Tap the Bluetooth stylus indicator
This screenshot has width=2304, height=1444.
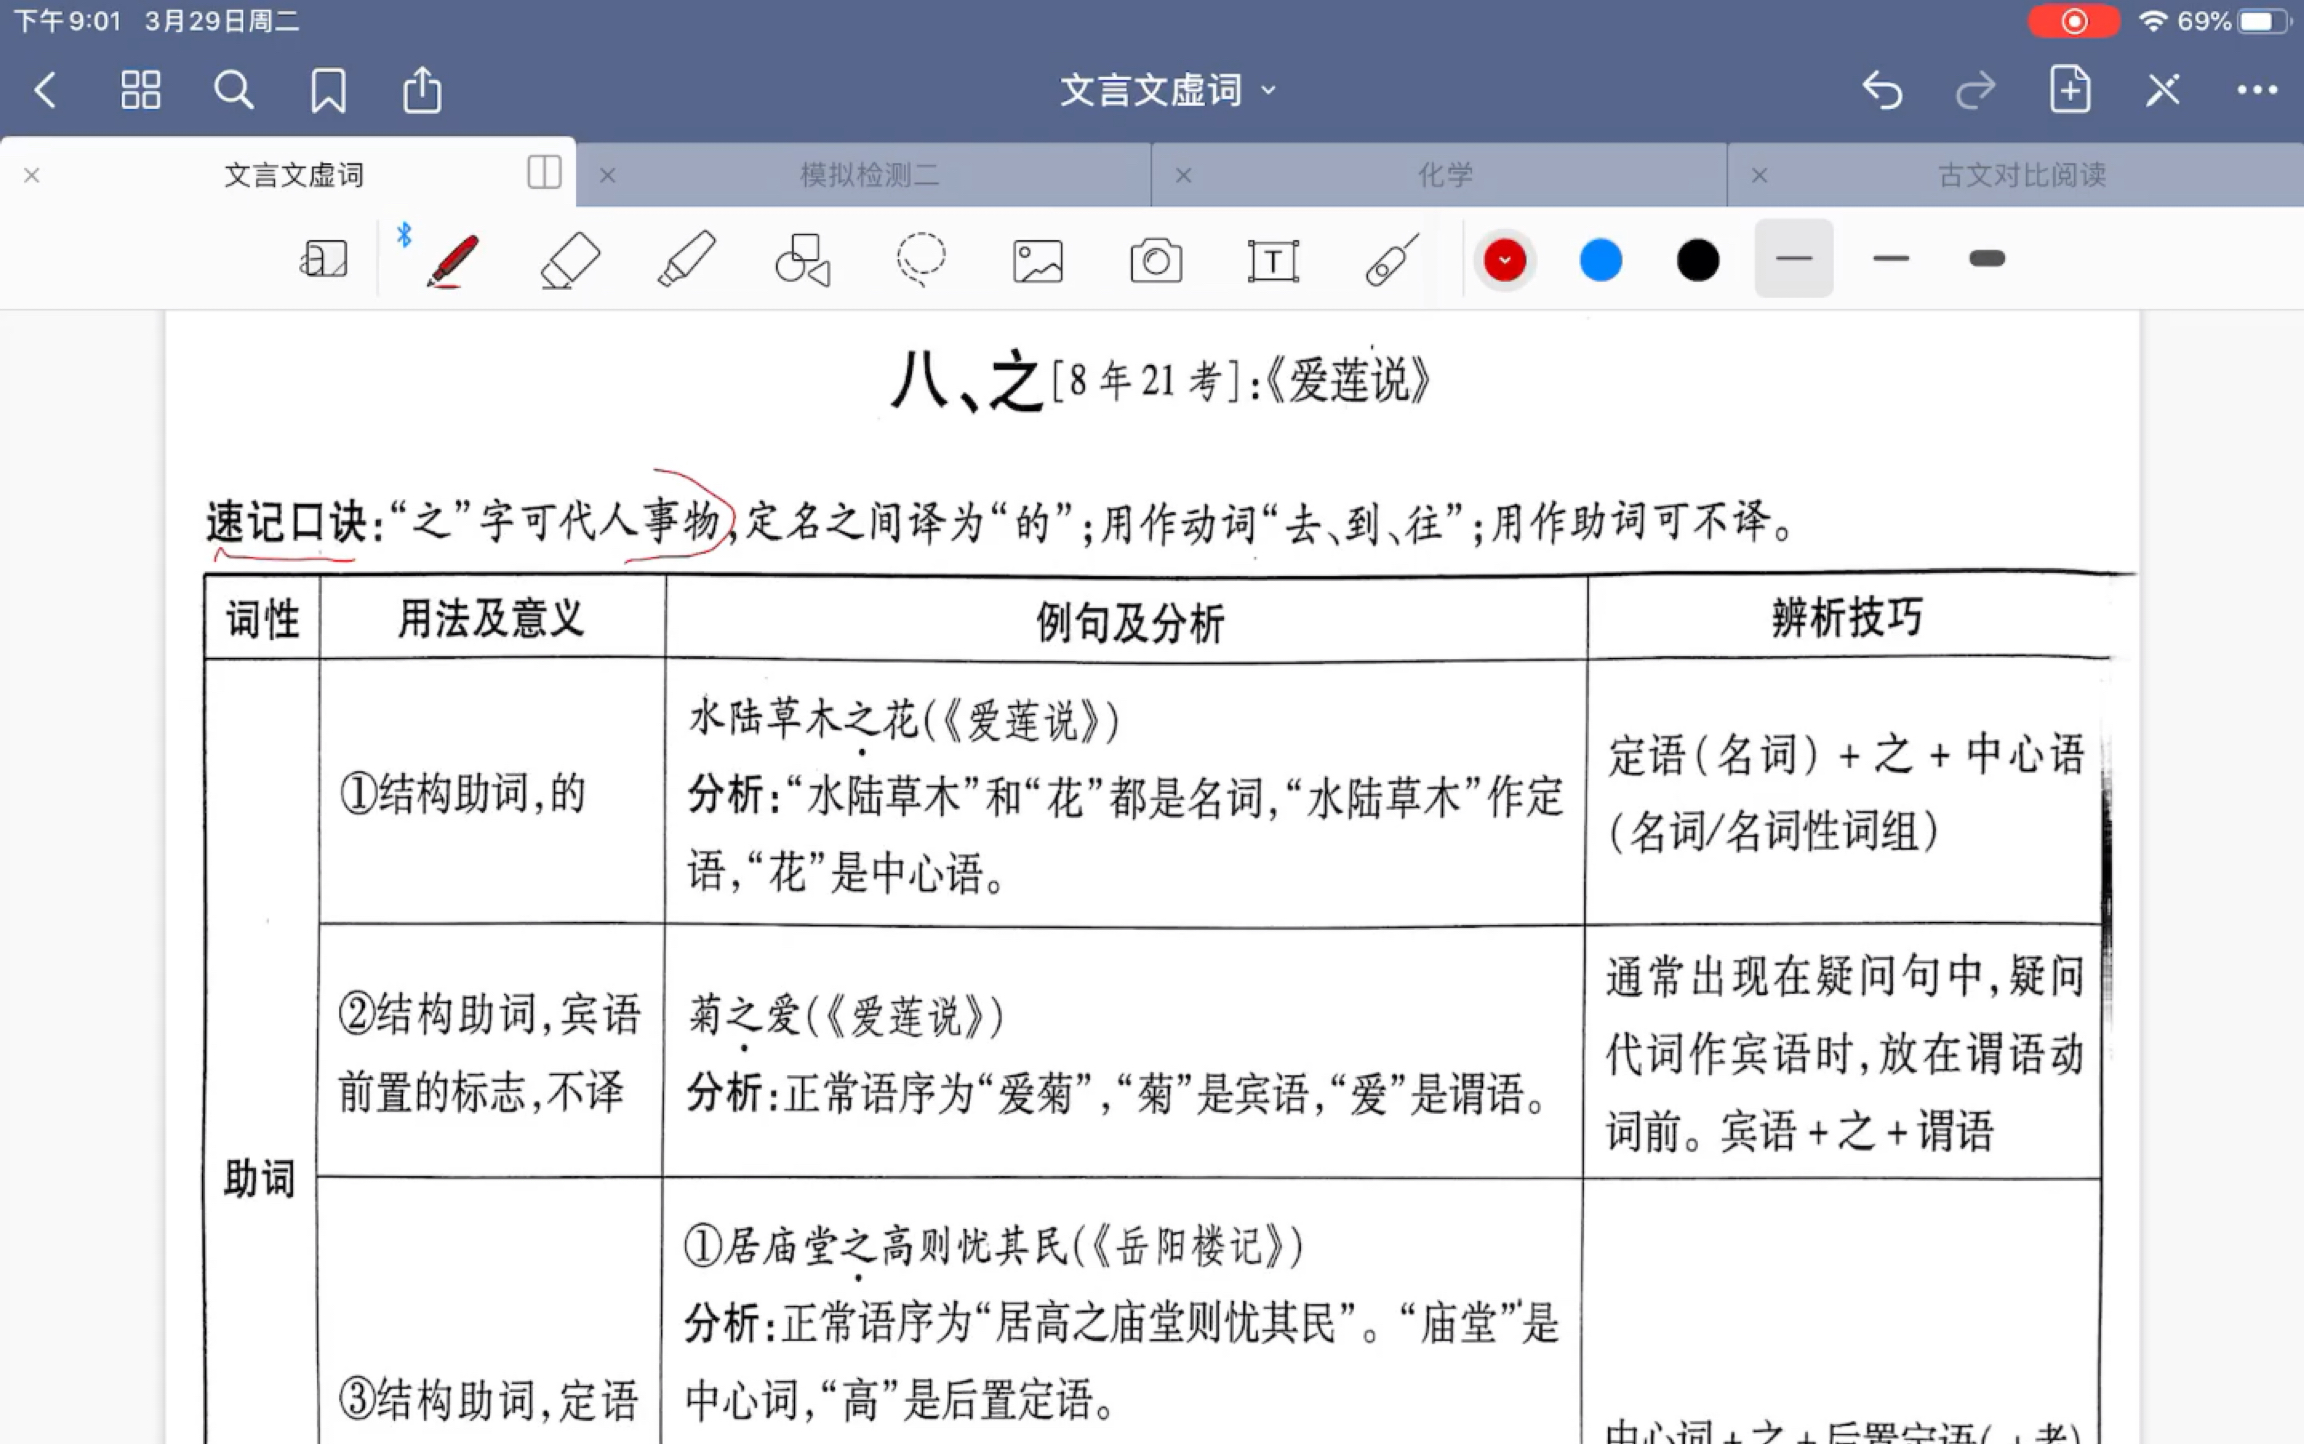coord(404,235)
